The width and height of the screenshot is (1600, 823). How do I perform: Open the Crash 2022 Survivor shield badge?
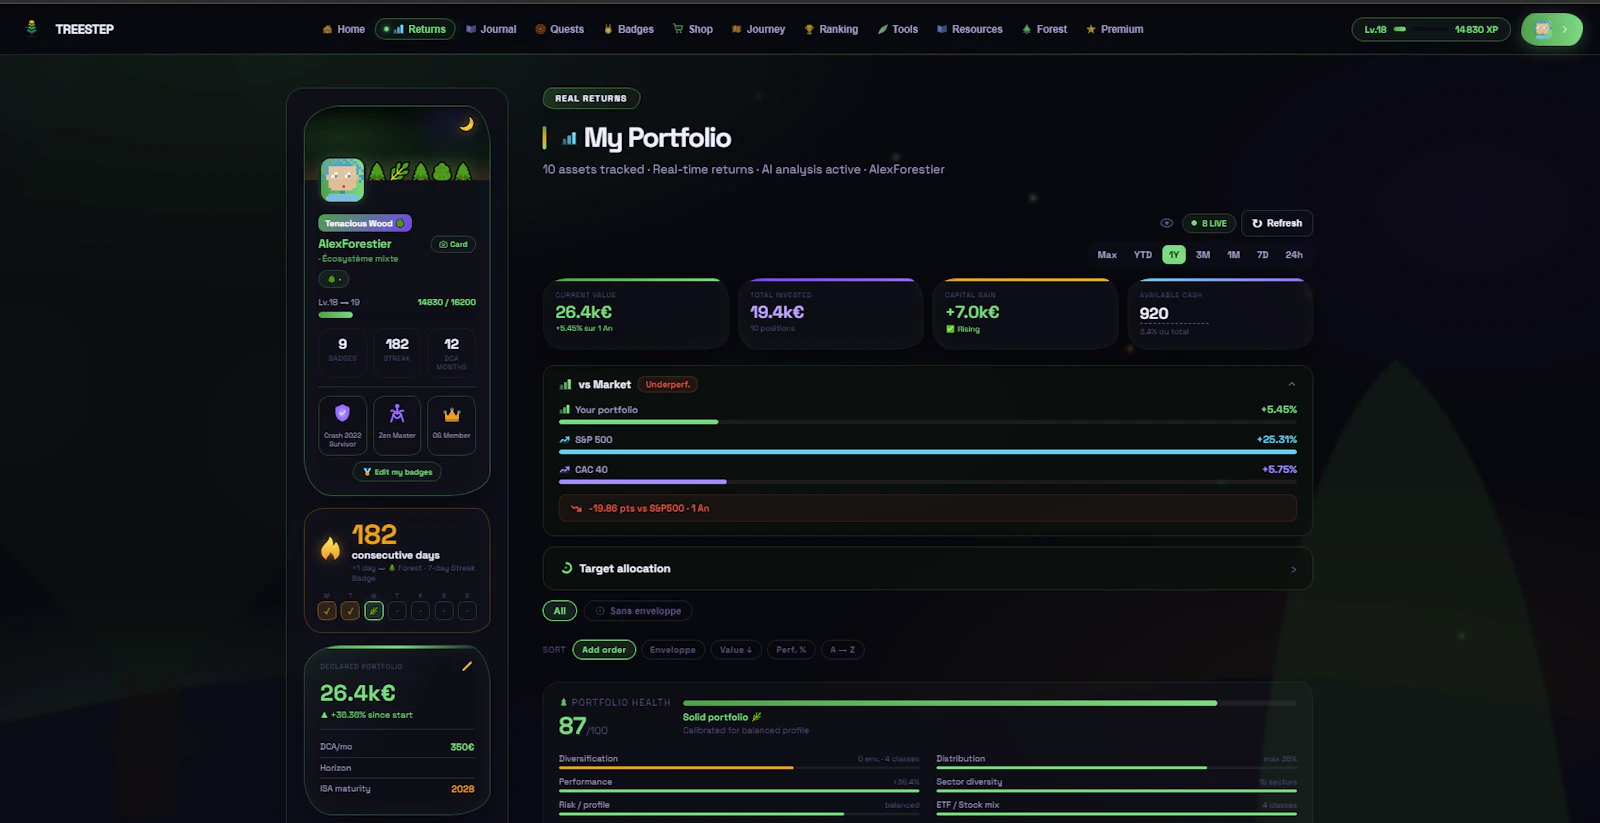point(342,426)
